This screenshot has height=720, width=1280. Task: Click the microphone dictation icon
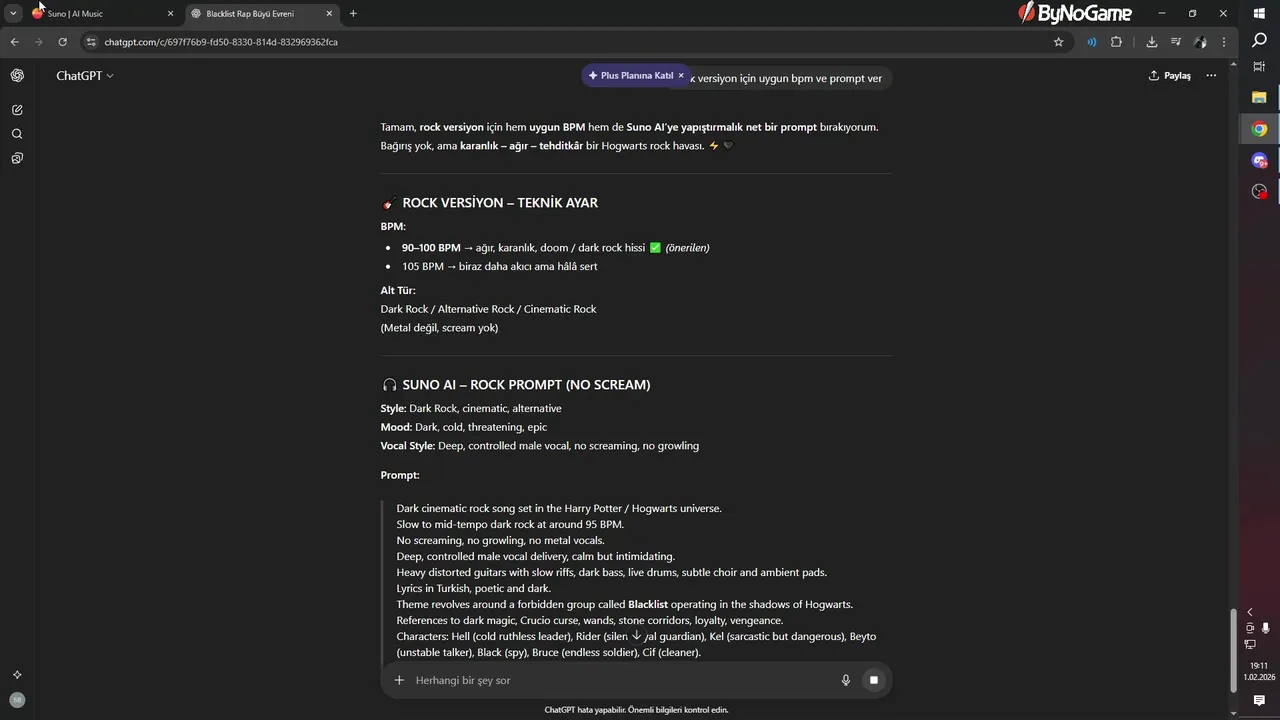click(x=846, y=680)
